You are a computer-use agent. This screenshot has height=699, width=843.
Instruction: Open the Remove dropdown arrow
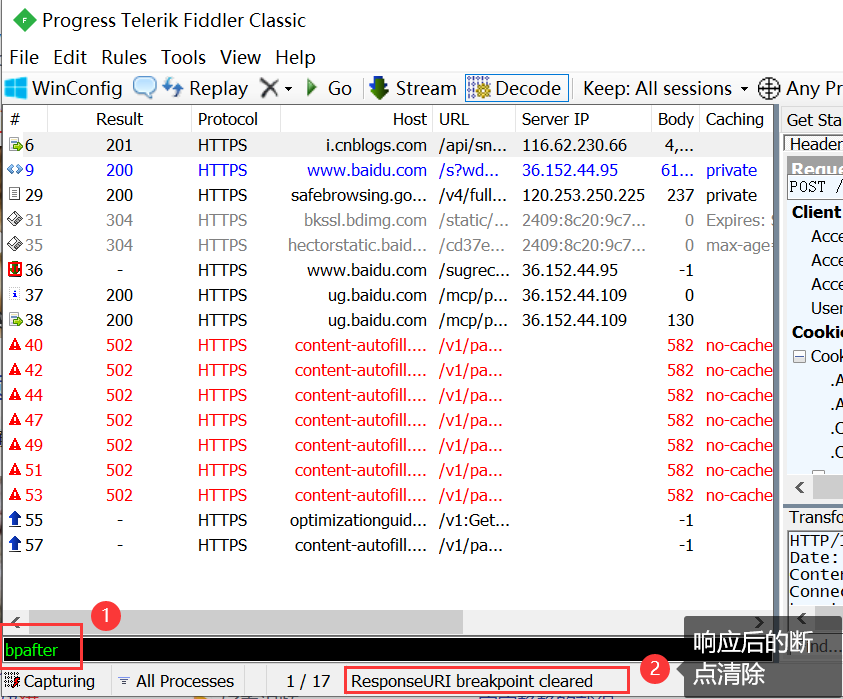pos(289,89)
